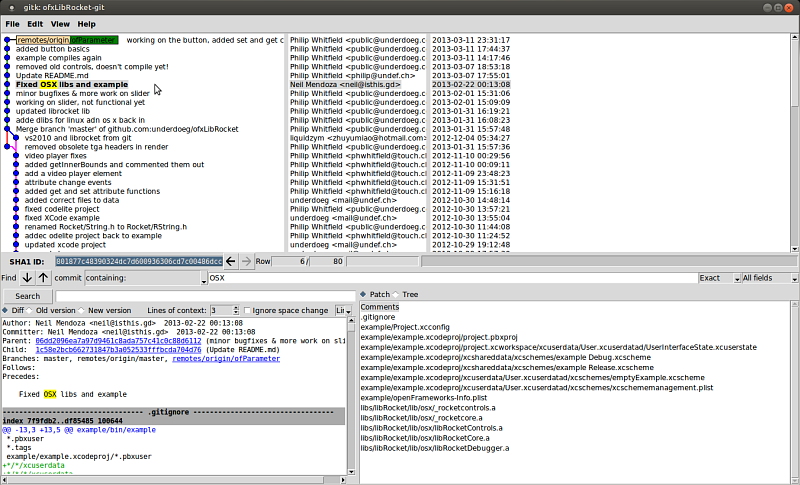Find next match with the down arrow

tap(27, 277)
